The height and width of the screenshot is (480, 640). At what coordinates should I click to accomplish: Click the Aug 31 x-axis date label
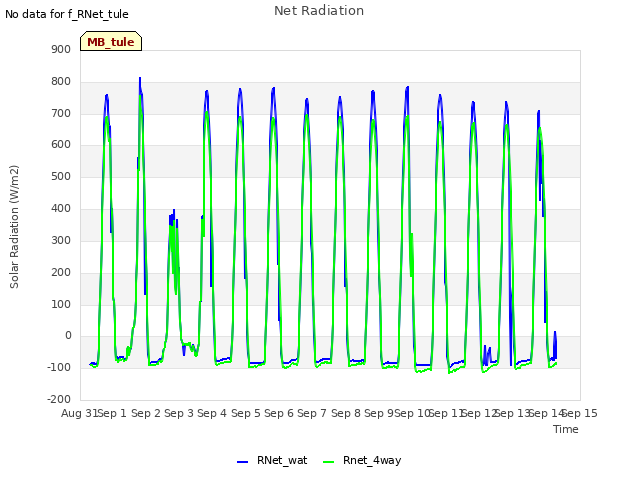click(79, 413)
